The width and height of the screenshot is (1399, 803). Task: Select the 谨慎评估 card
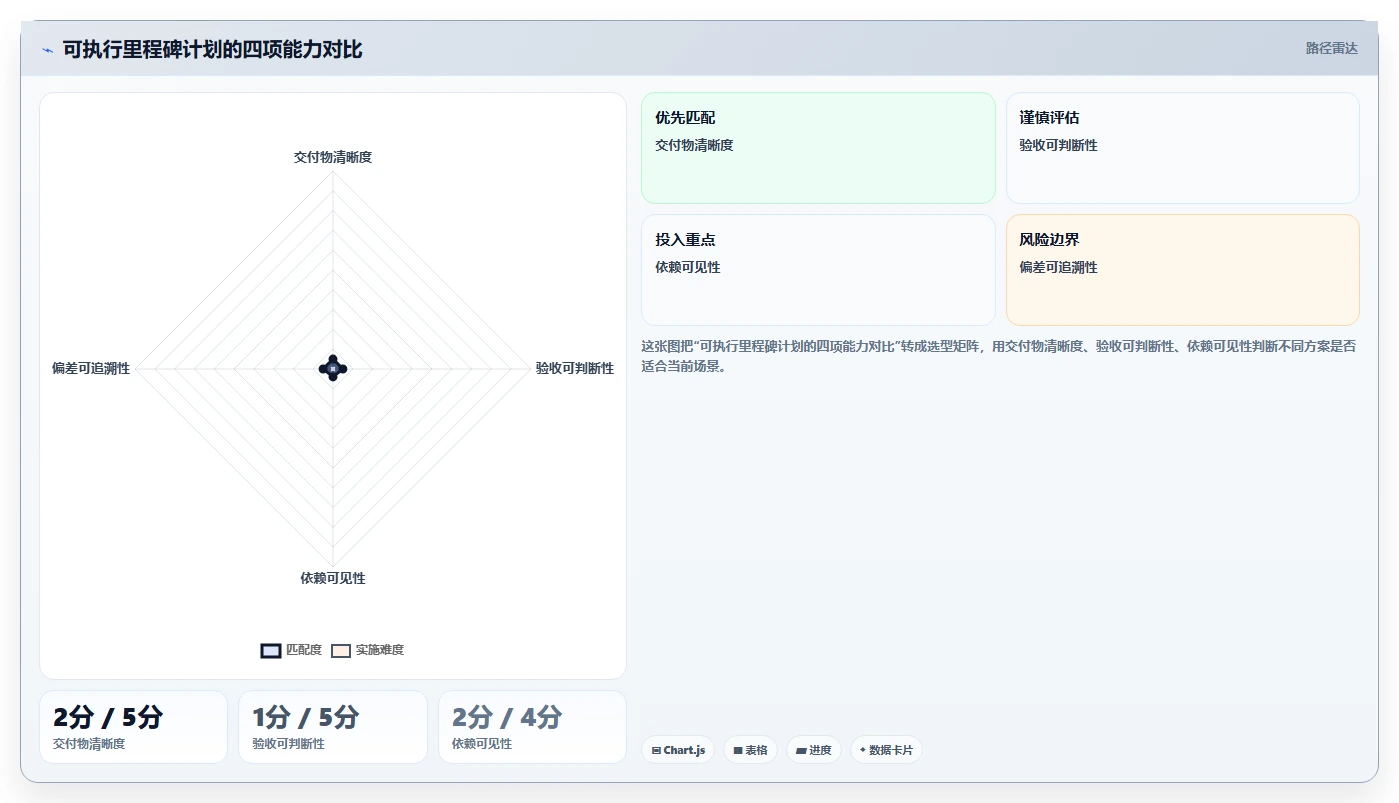click(1183, 148)
